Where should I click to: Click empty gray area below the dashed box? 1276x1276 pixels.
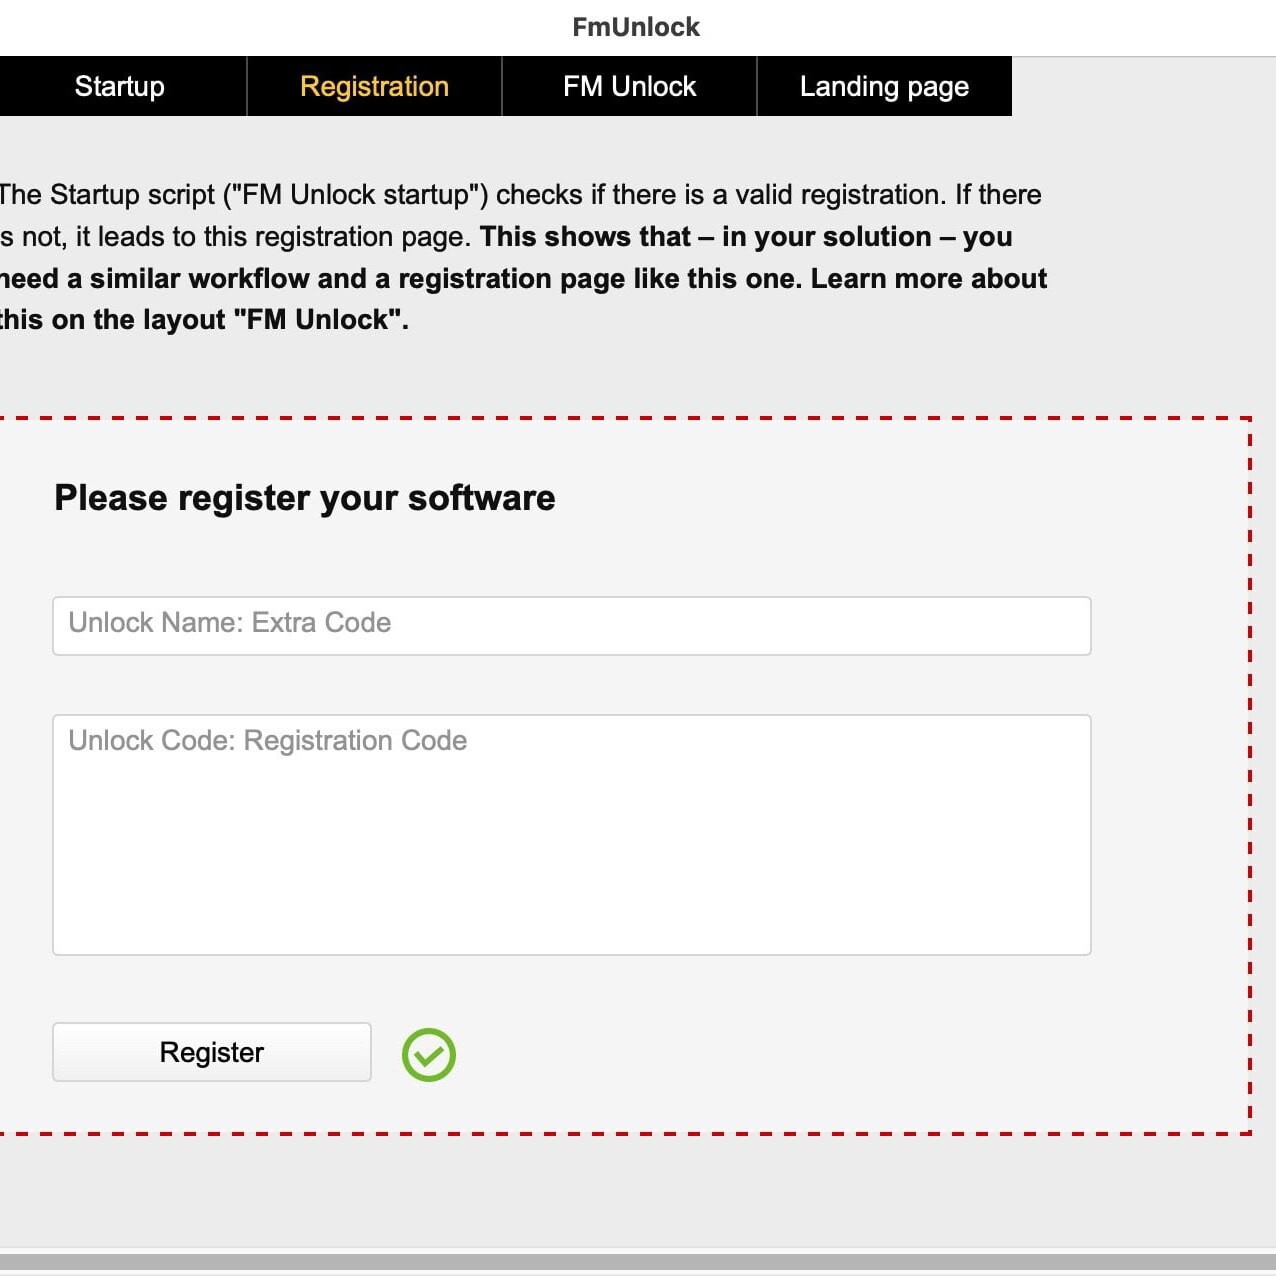coord(638,1190)
